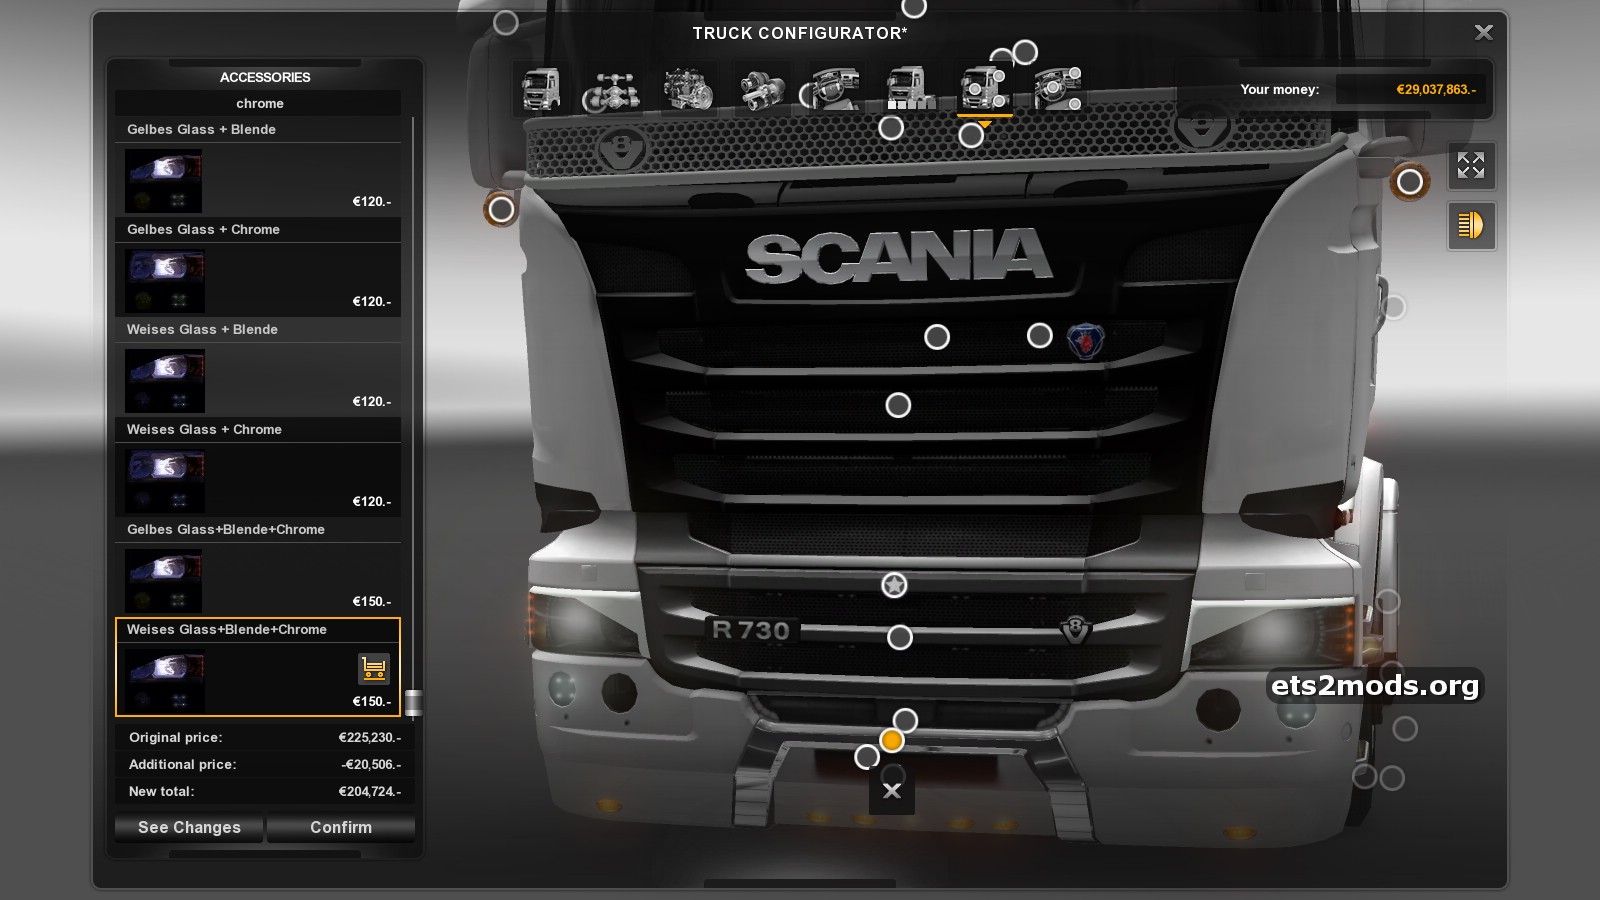Select the accessory slot right of R 730 badge
Image resolution: width=1600 pixels, height=900 pixels.
click(900, 637)
